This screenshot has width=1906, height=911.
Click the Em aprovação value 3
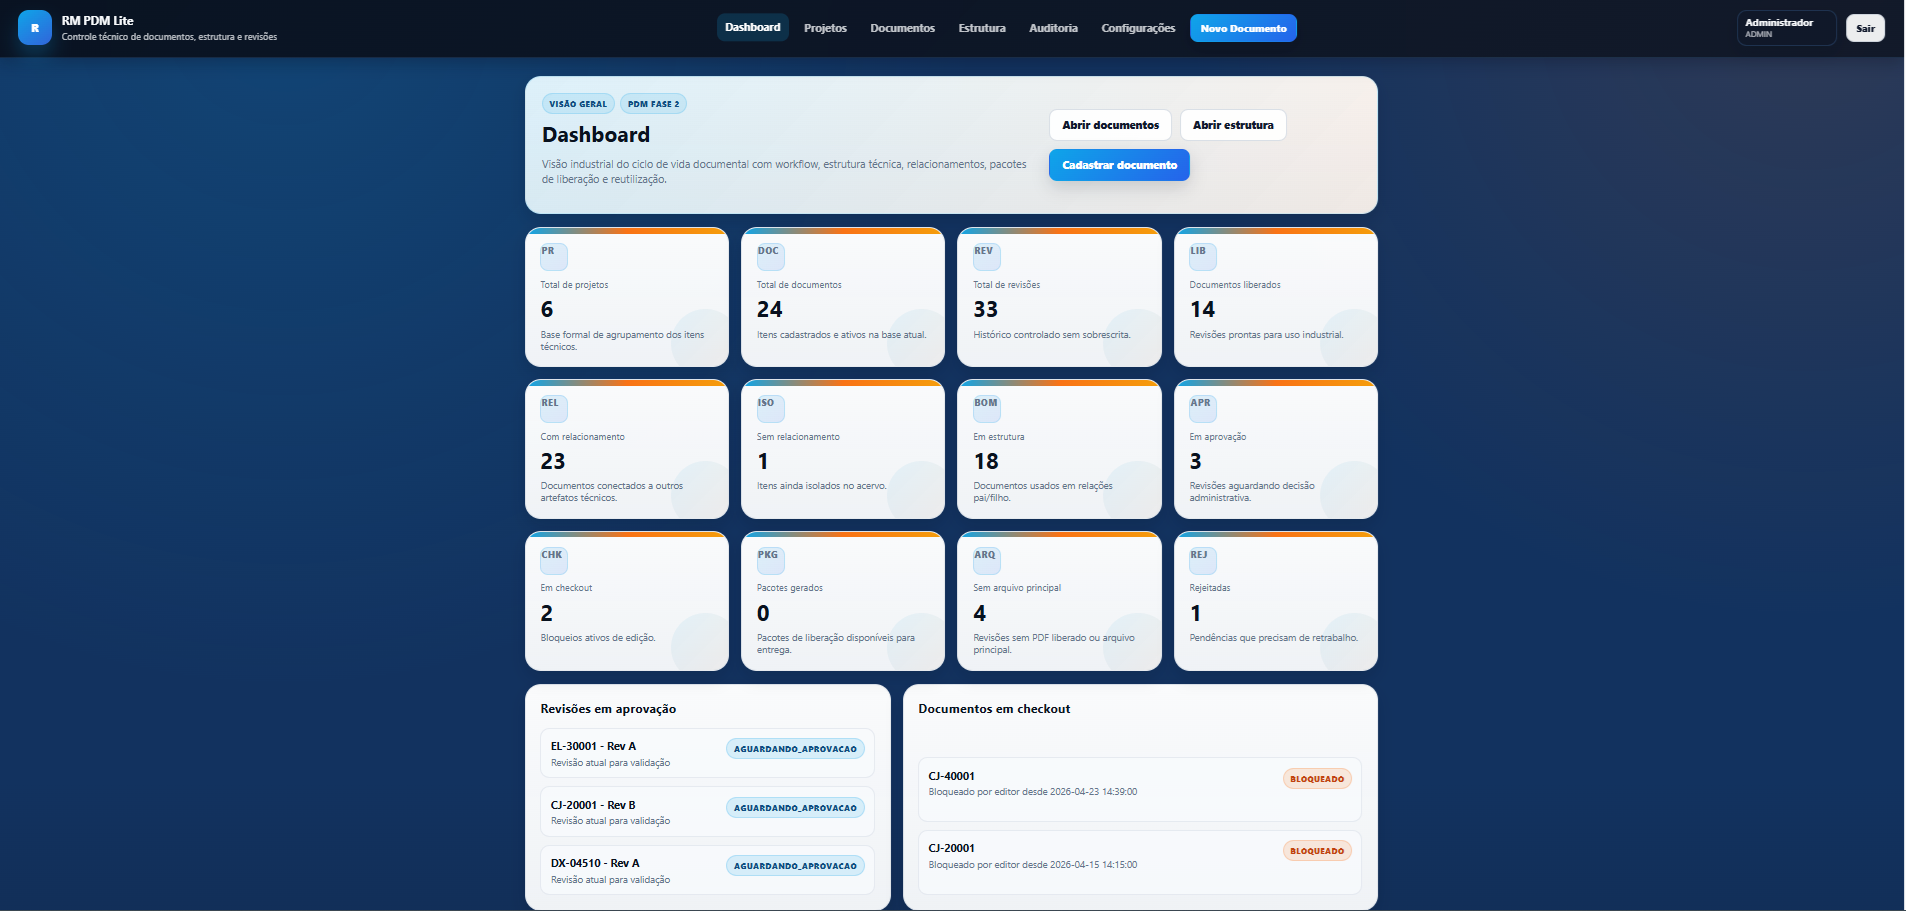click(1196, 462)
